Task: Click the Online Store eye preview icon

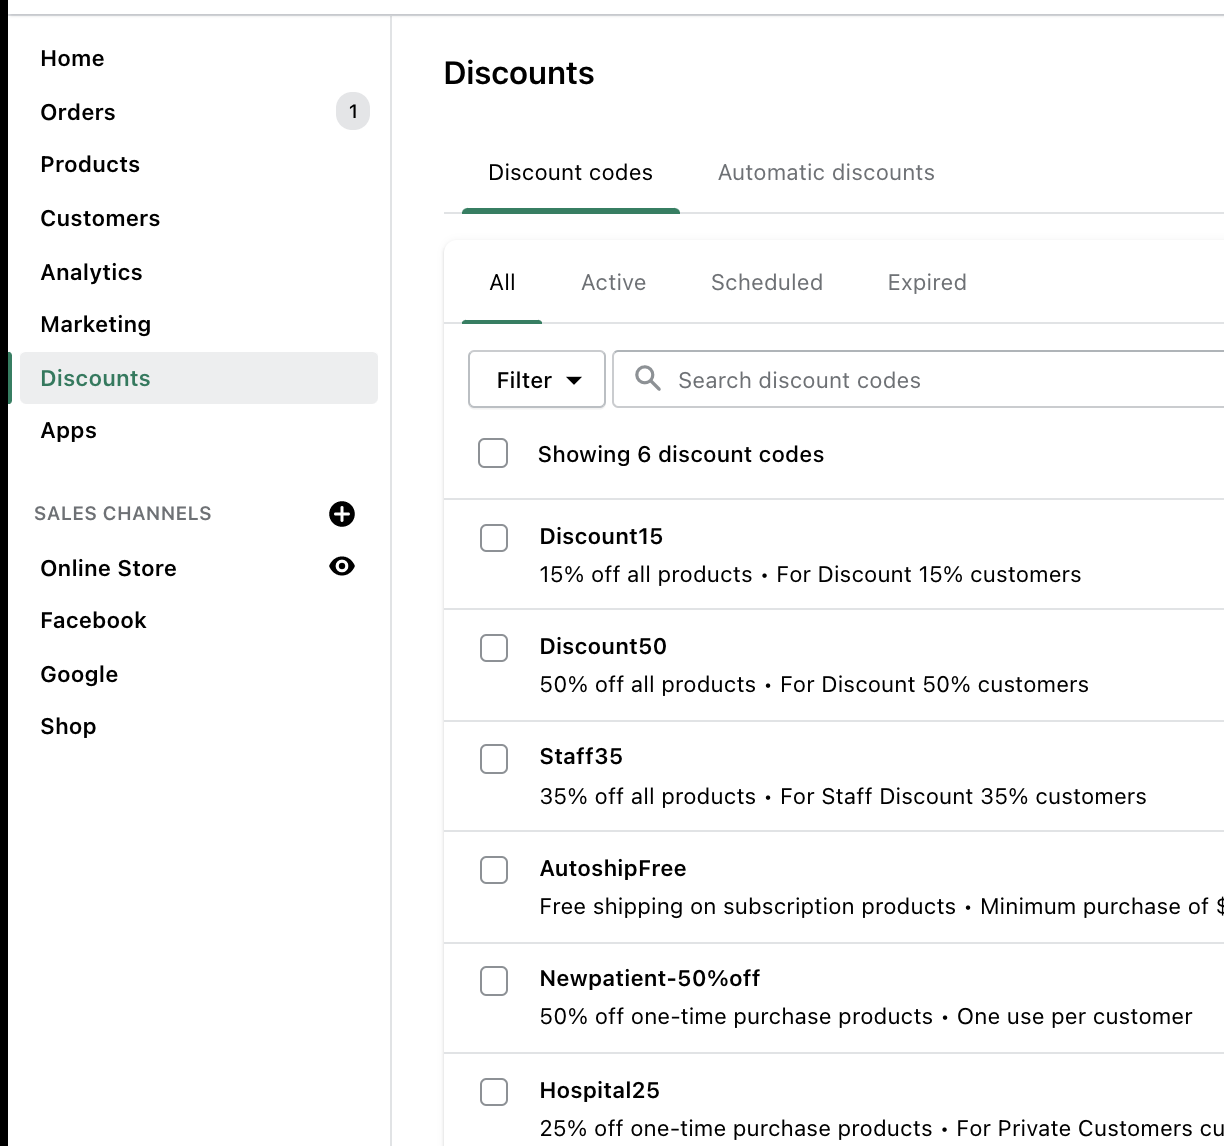Action: pos(342,566)
